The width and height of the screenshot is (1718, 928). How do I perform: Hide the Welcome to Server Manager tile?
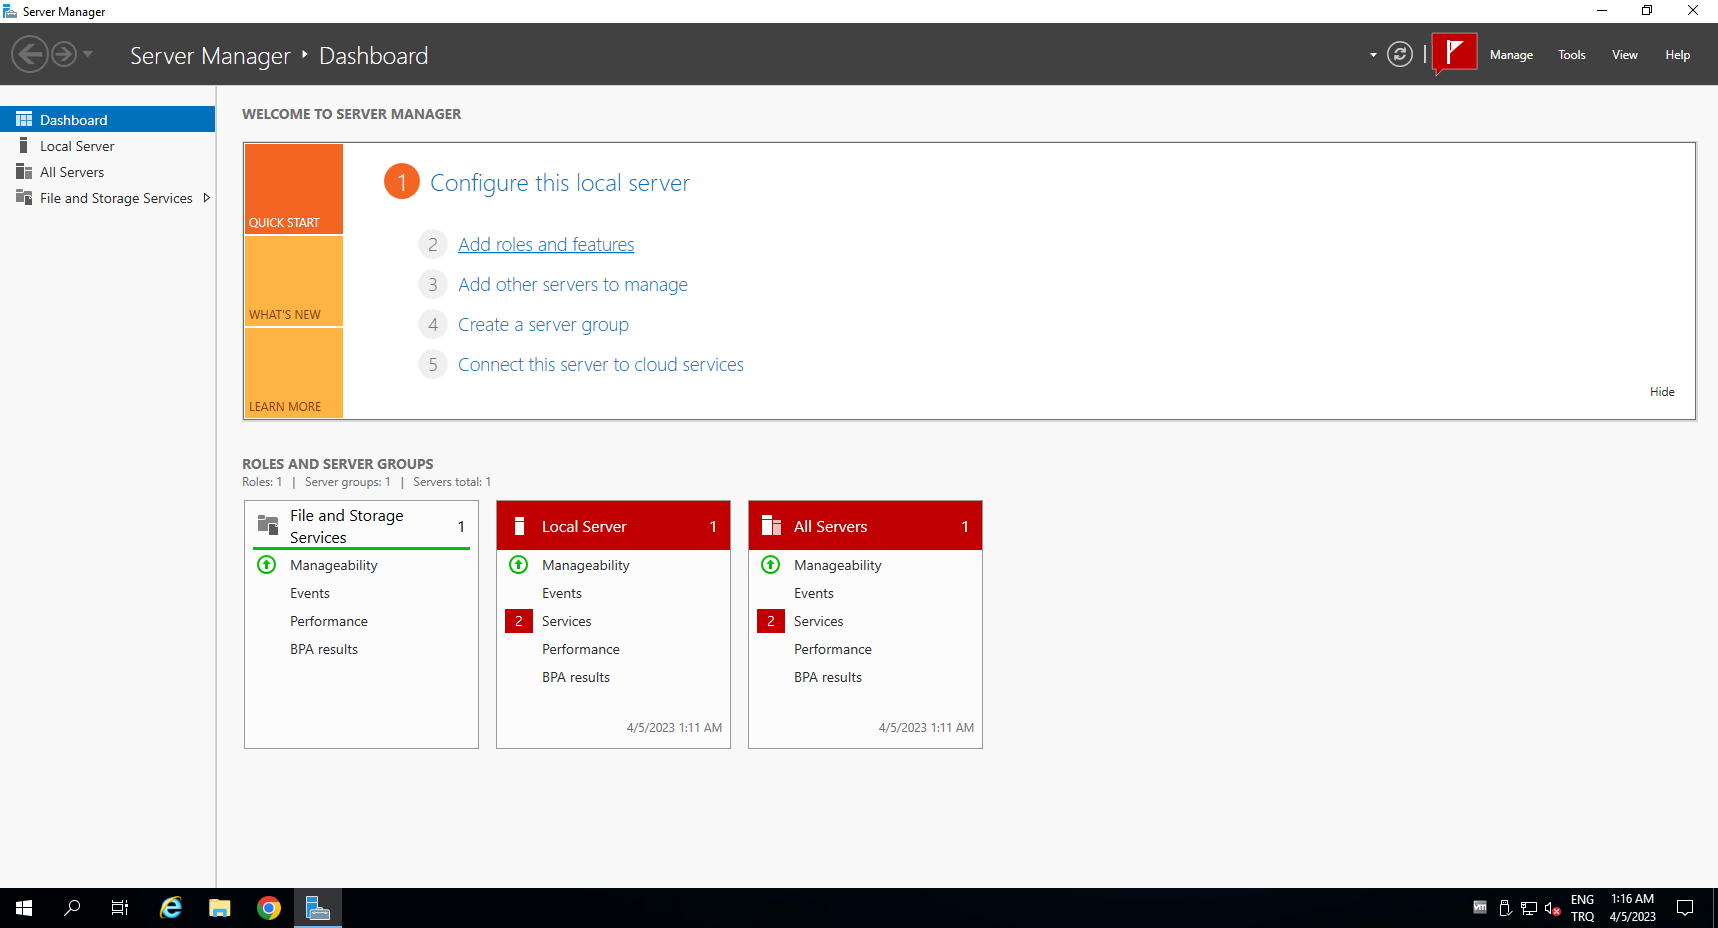click(x=1662, y=391)
